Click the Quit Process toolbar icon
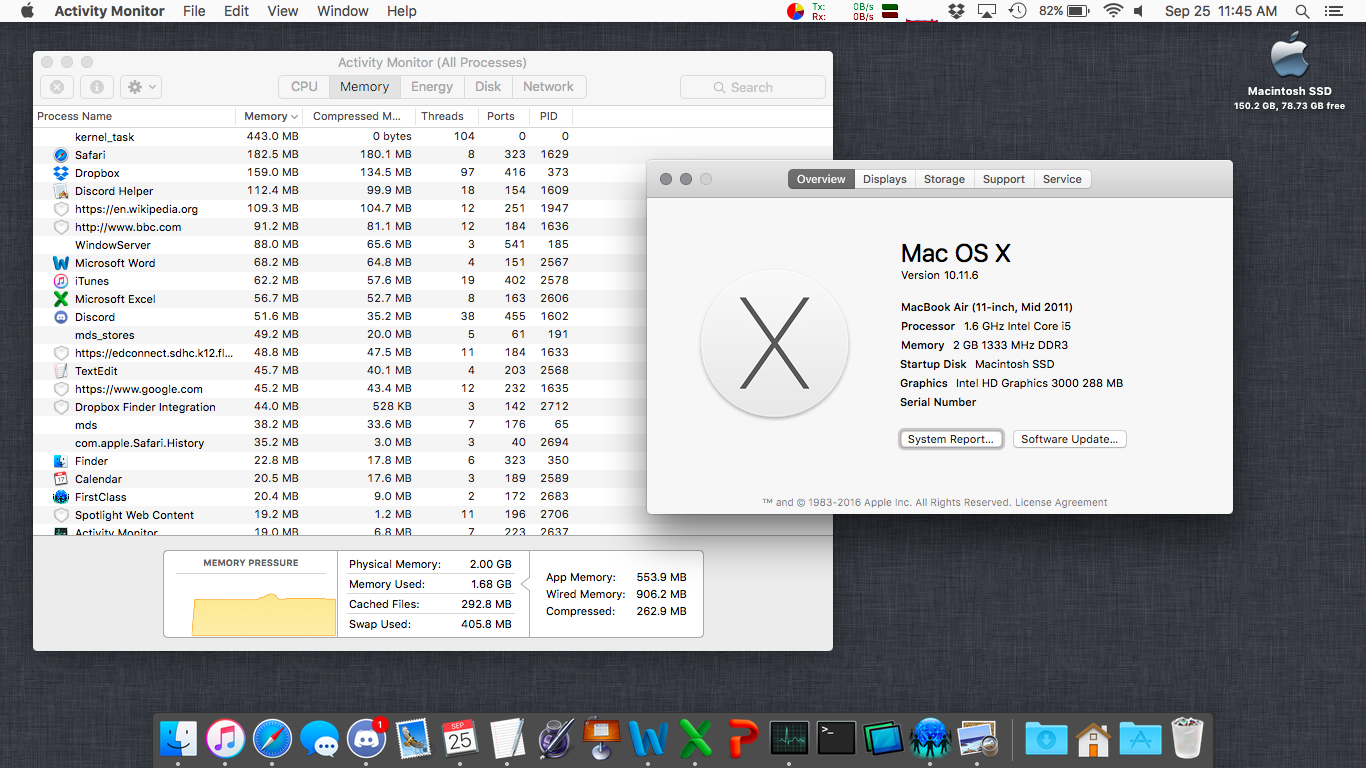 pos(57,87)
